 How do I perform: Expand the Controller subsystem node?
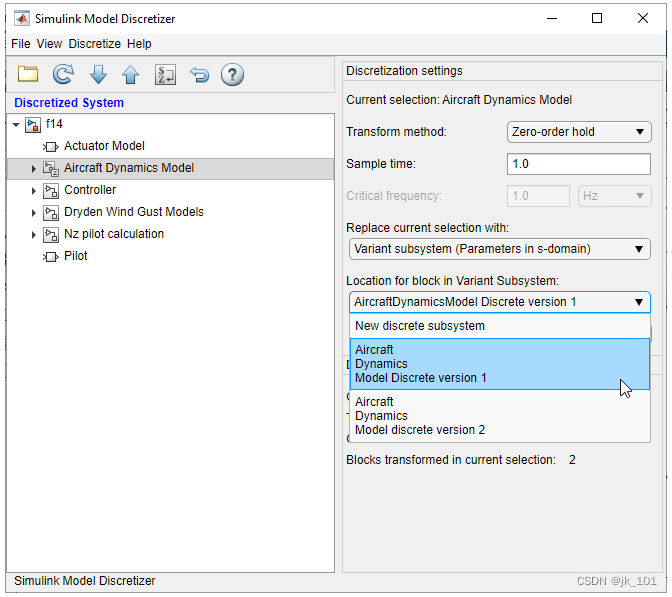tap(33, 190)
